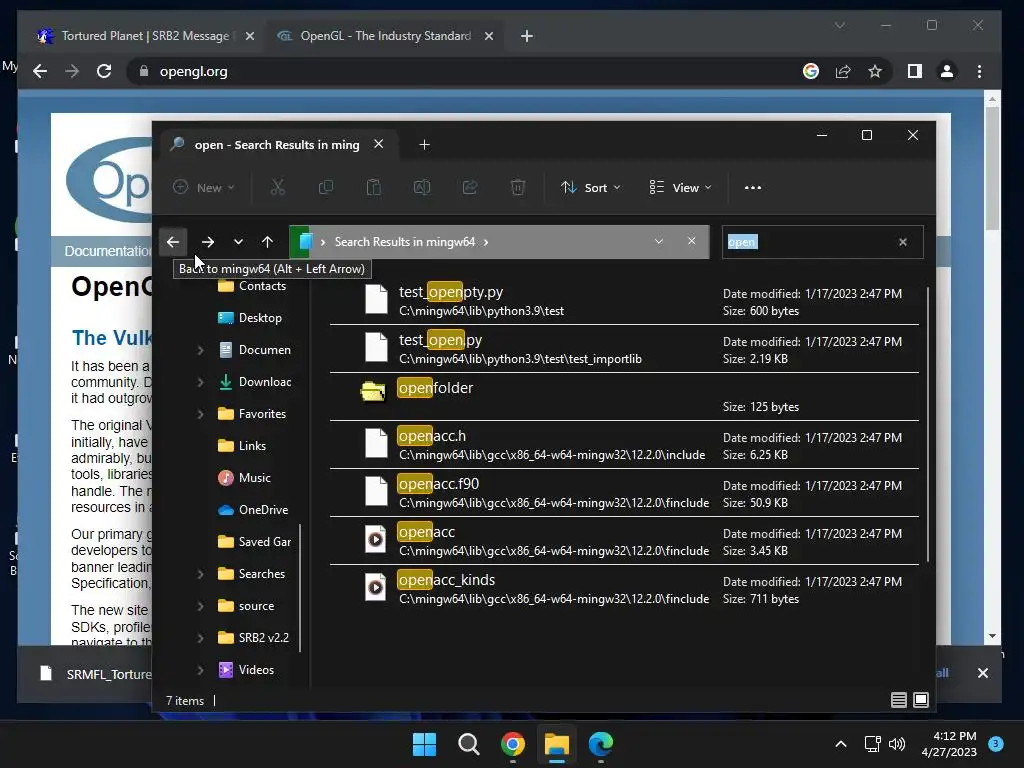
Task: Click the Cut icon in Explorer toolbar
Action: point(278,188)
